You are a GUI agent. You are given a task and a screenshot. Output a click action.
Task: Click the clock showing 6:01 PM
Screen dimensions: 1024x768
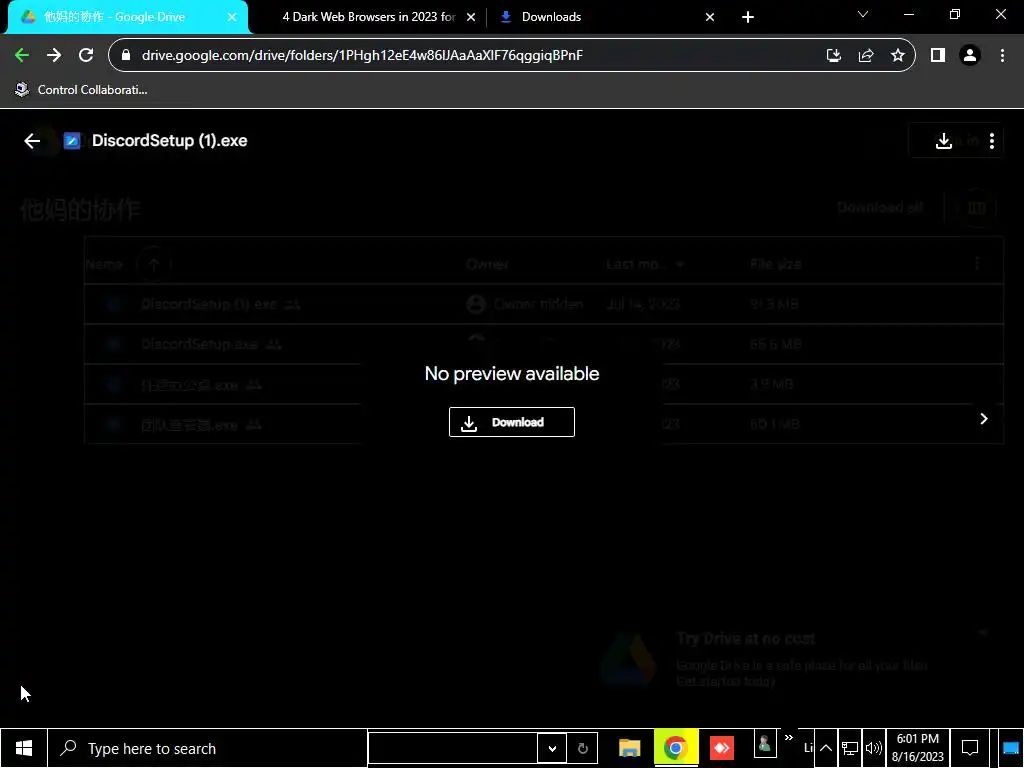click(918, 748)
